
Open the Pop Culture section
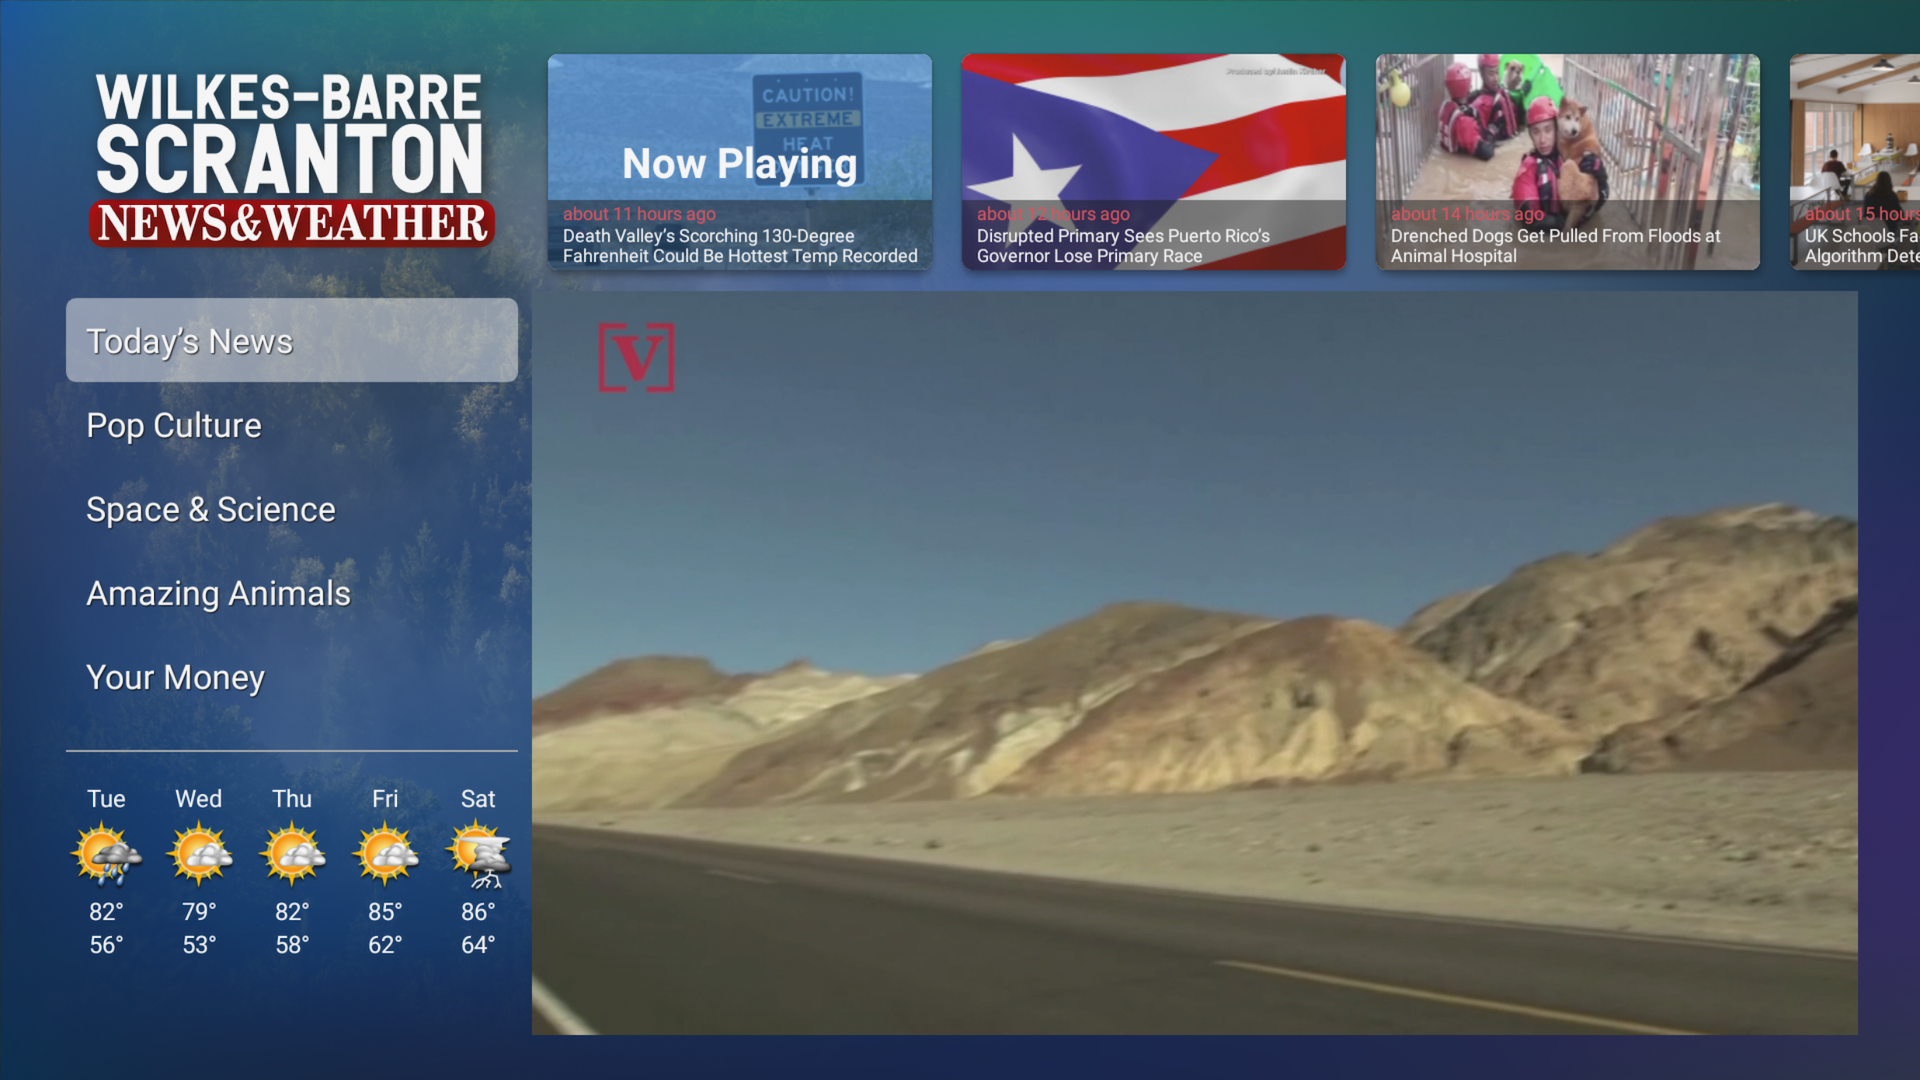click(x=173, y=425)
